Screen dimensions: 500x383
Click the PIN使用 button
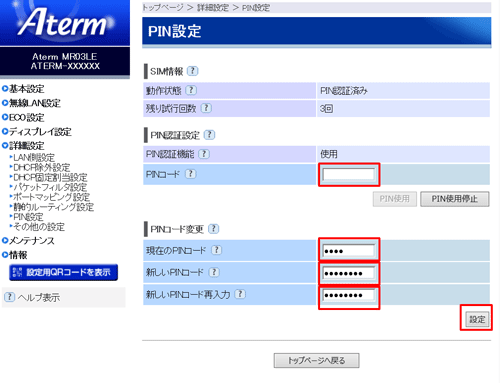point(395,199)
